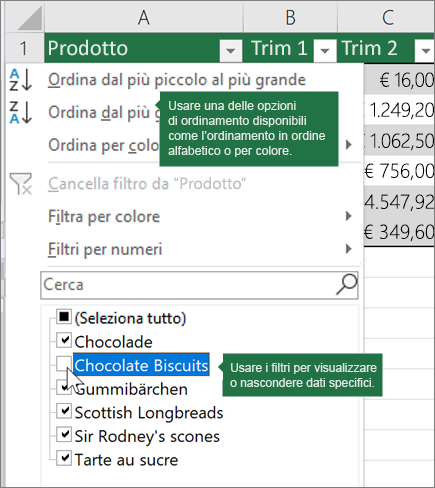Select column A header
The width and height of the screenshot is (435, 488).
tap(144, 17)
